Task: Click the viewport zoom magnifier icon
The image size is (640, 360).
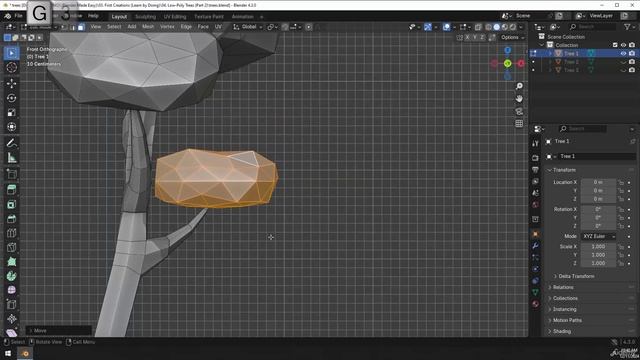Action: pyautogui.click(x=519, y=86)
